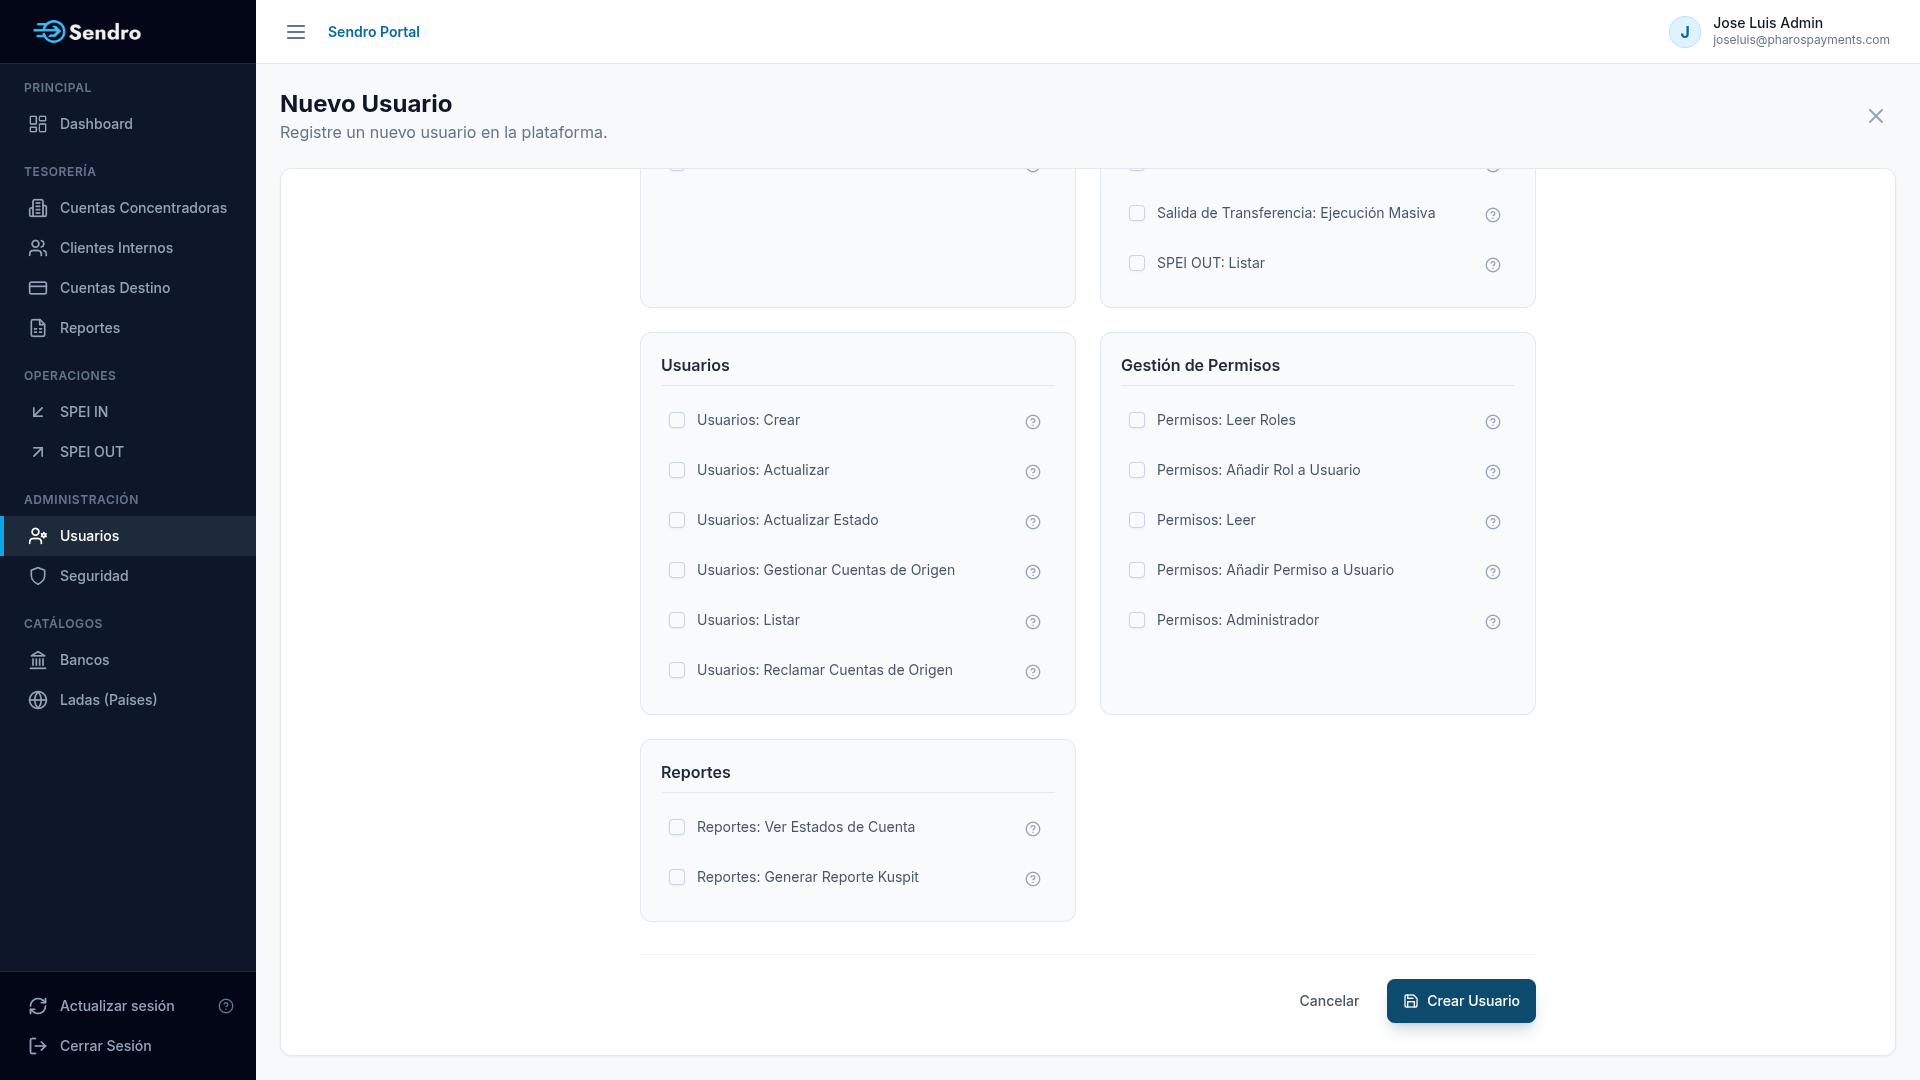The width and height of the screenshot is (1920, 1080).
Task: Click help icon for Usuarios: Listar
Action: pos(1033,622)
